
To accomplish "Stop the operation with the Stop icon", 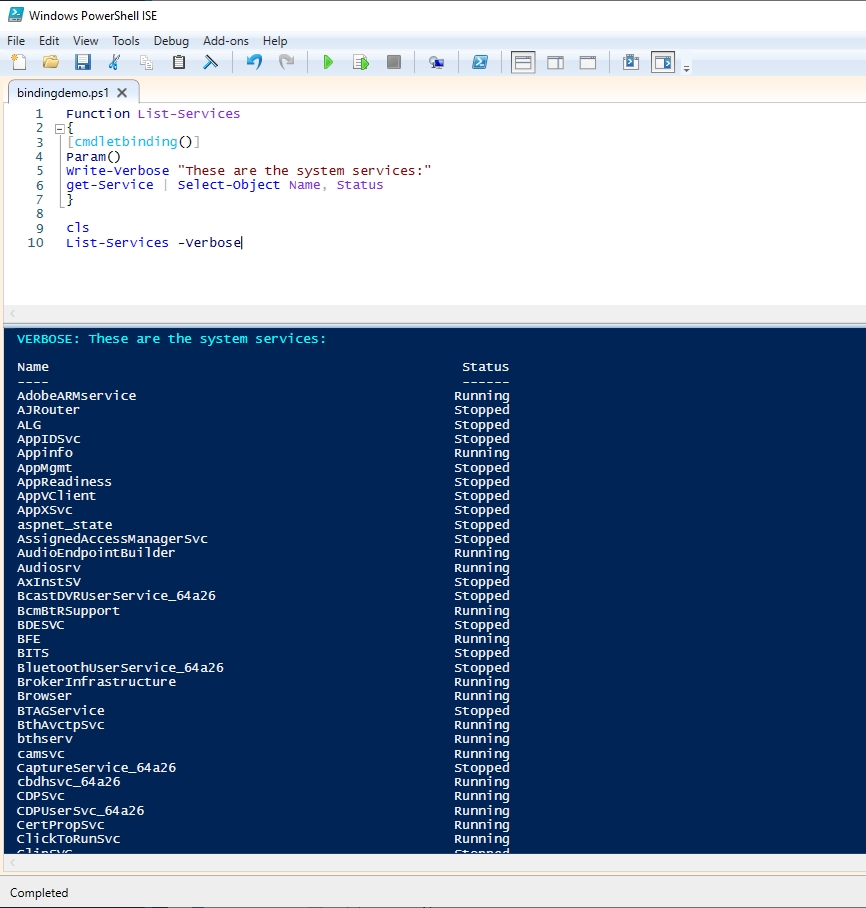I will point(394,62).
